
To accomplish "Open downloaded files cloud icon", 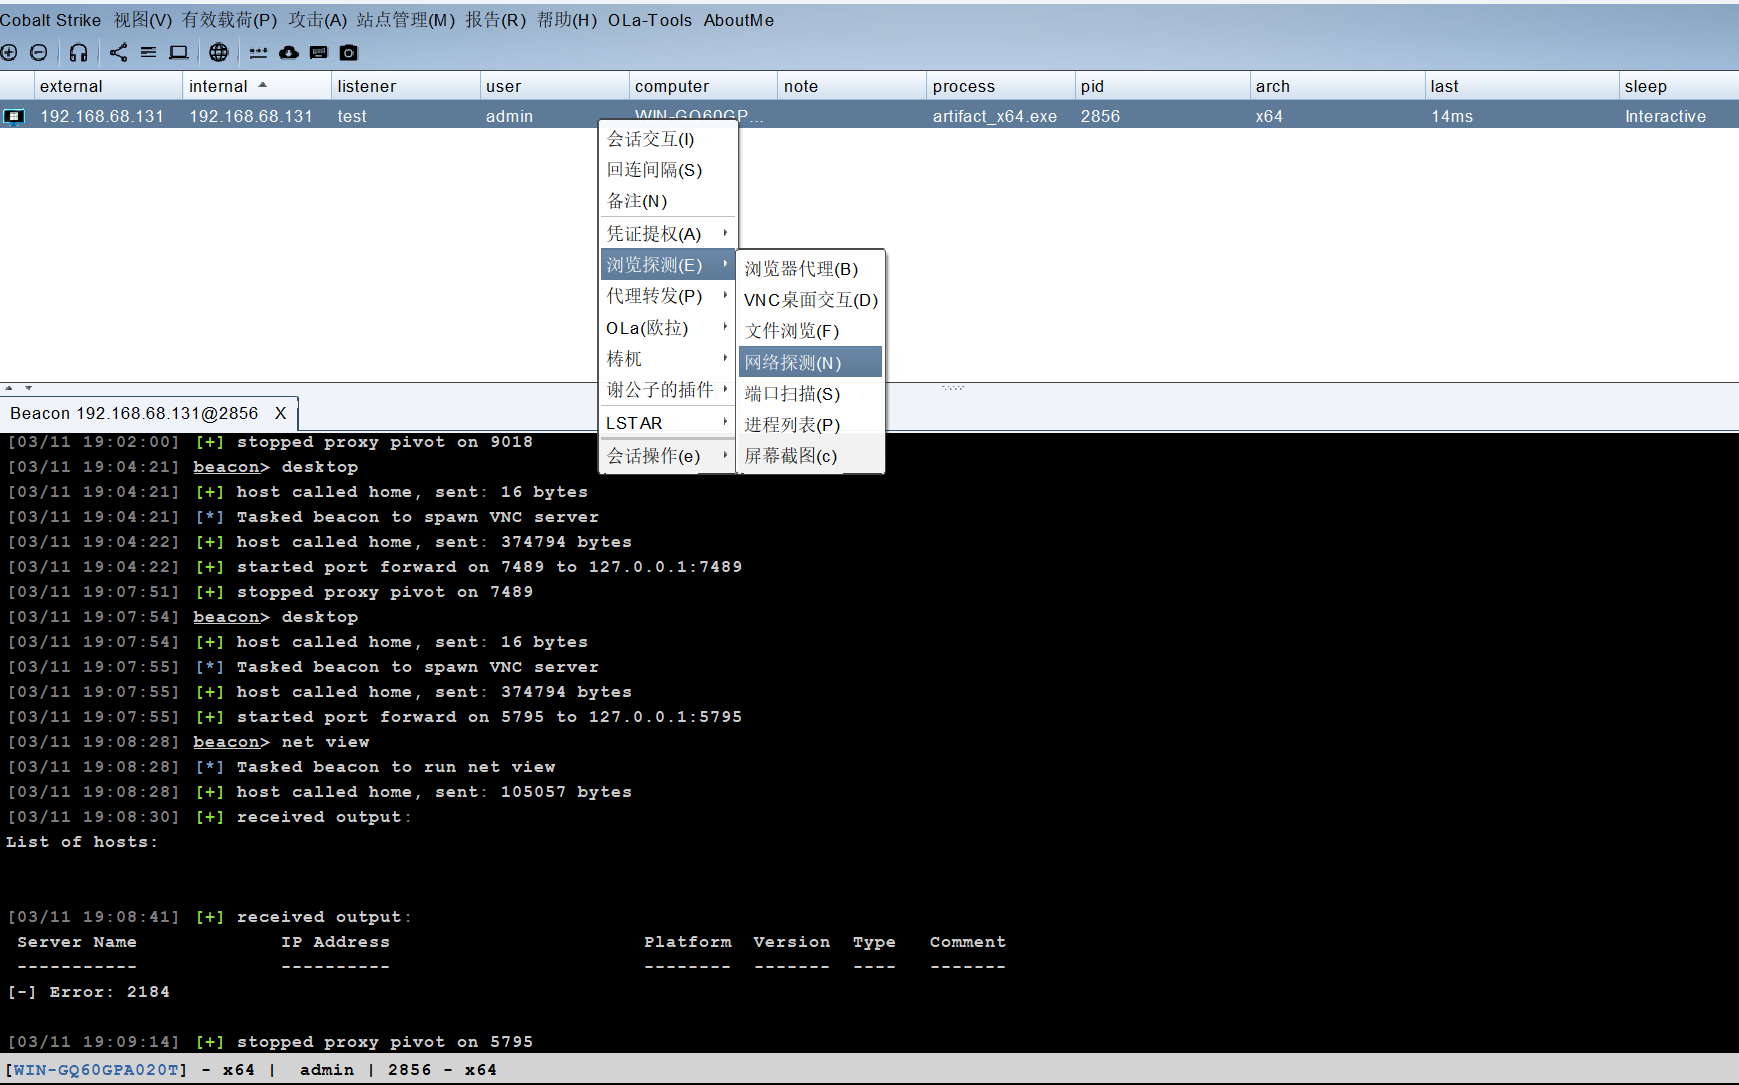I will coord(289,52).
